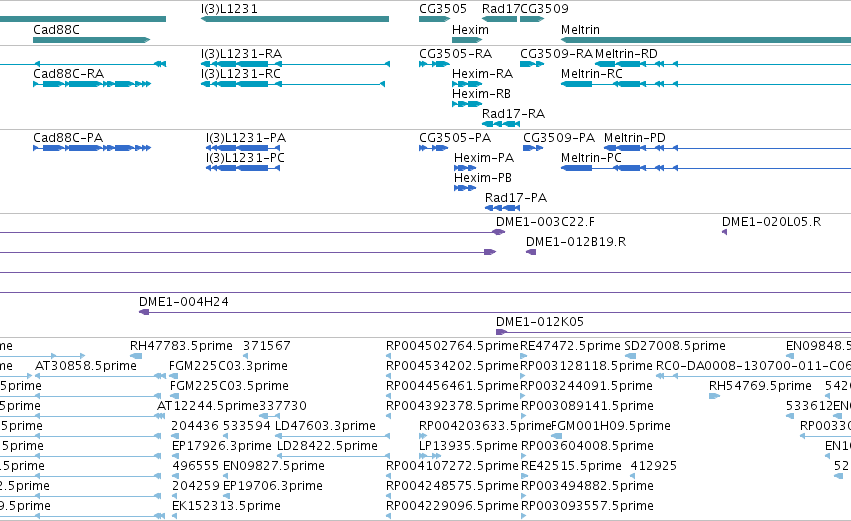
Task: Select the Hexim-RA transcript label
Action: tap(482, 74)
